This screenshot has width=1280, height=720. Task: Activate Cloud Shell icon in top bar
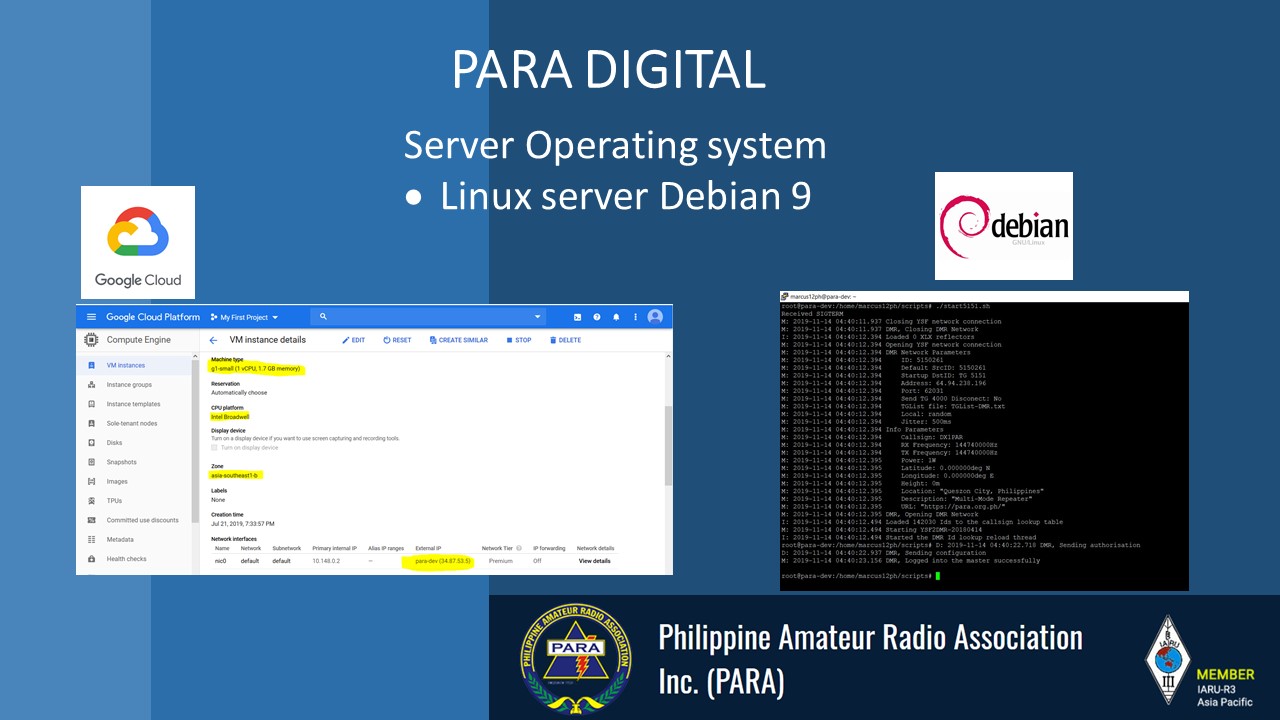(x=578, y=317)
